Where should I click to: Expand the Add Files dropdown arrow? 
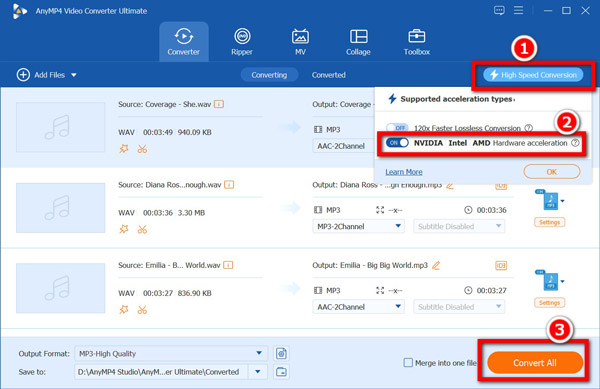(x=74, y=75)
